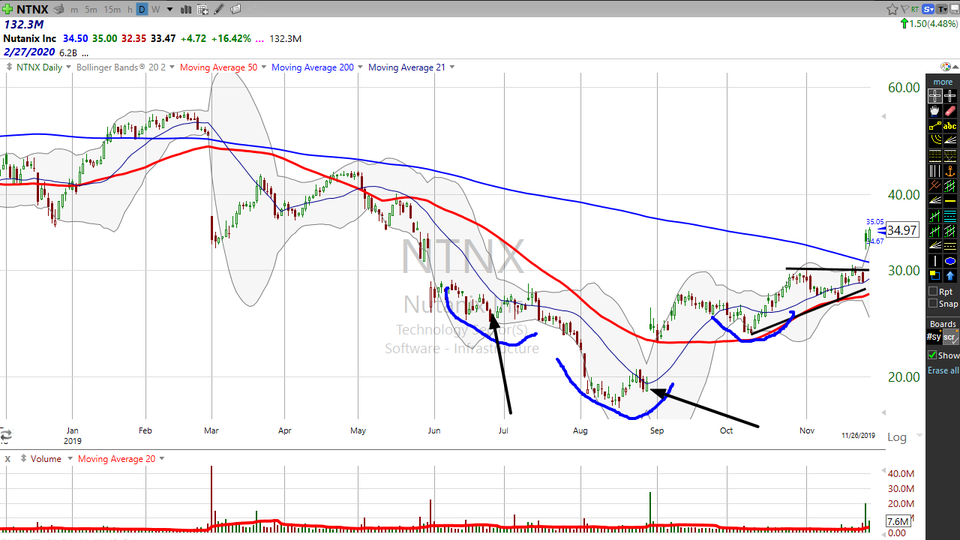Select the single vertical line tool
Viewport: 960px width, 540px height.
935,262
